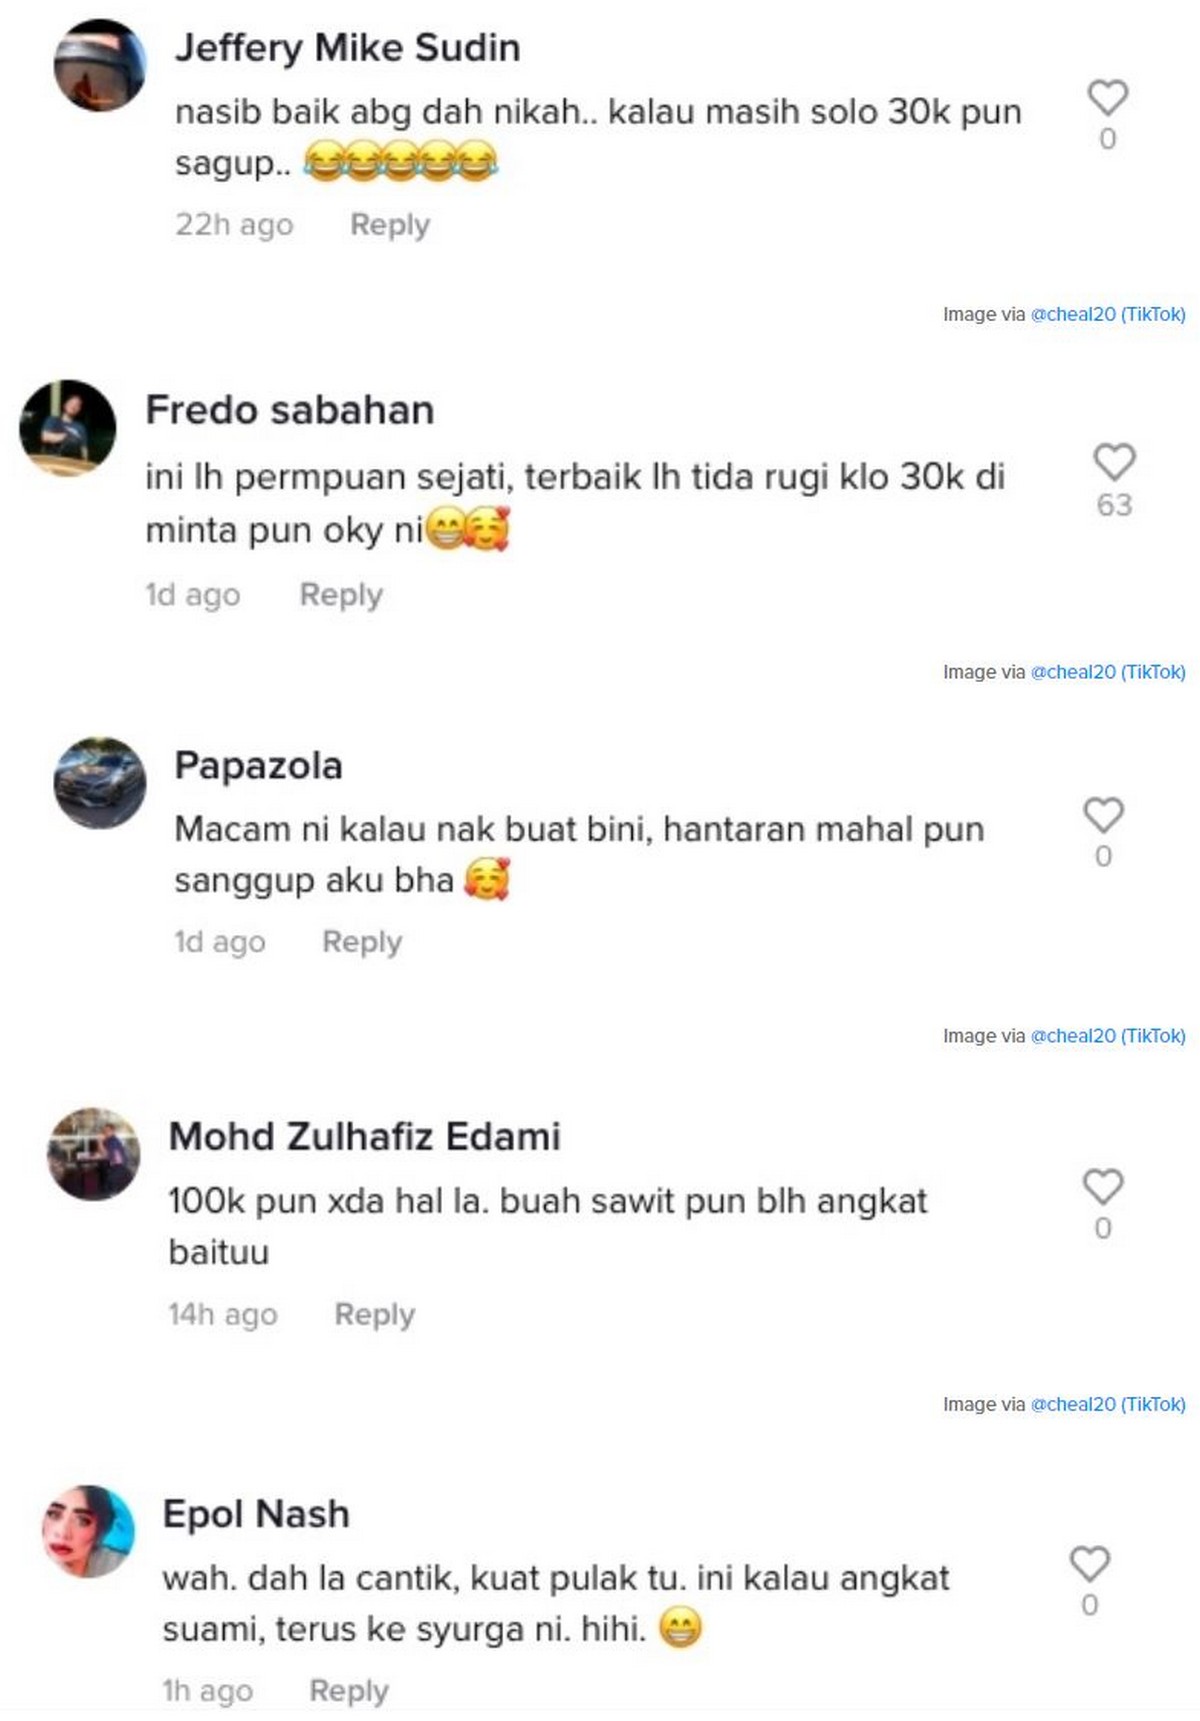1200x1721 pixels.
Task: Open Mohd Zulhafiz Edami's avatar
Action: (94, 1154)
